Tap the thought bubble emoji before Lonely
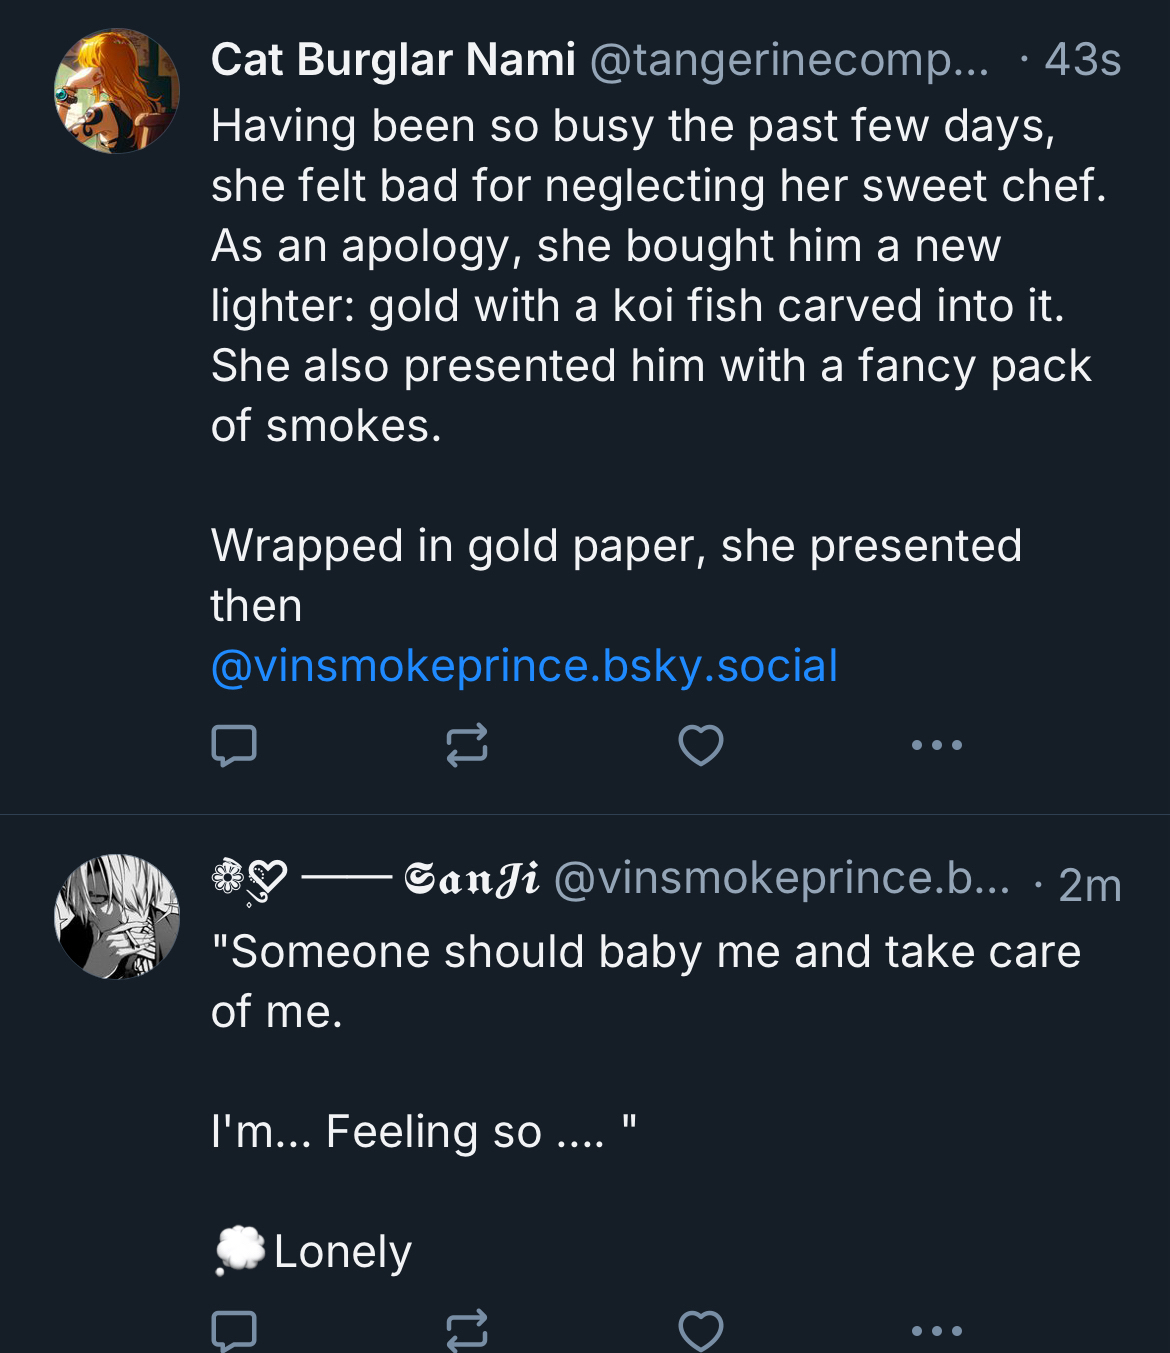The width and height of the screenshot is (1170, 1353). (240, 1250)
